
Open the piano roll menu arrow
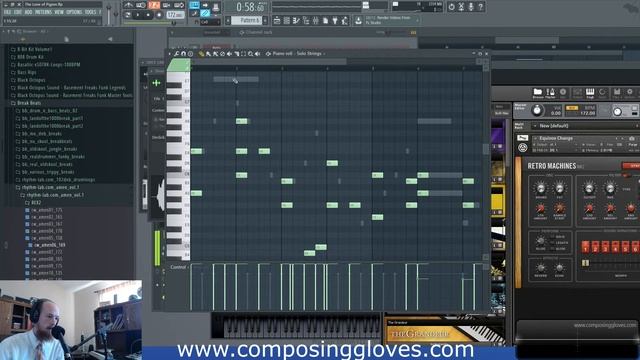tap(170, 53)
